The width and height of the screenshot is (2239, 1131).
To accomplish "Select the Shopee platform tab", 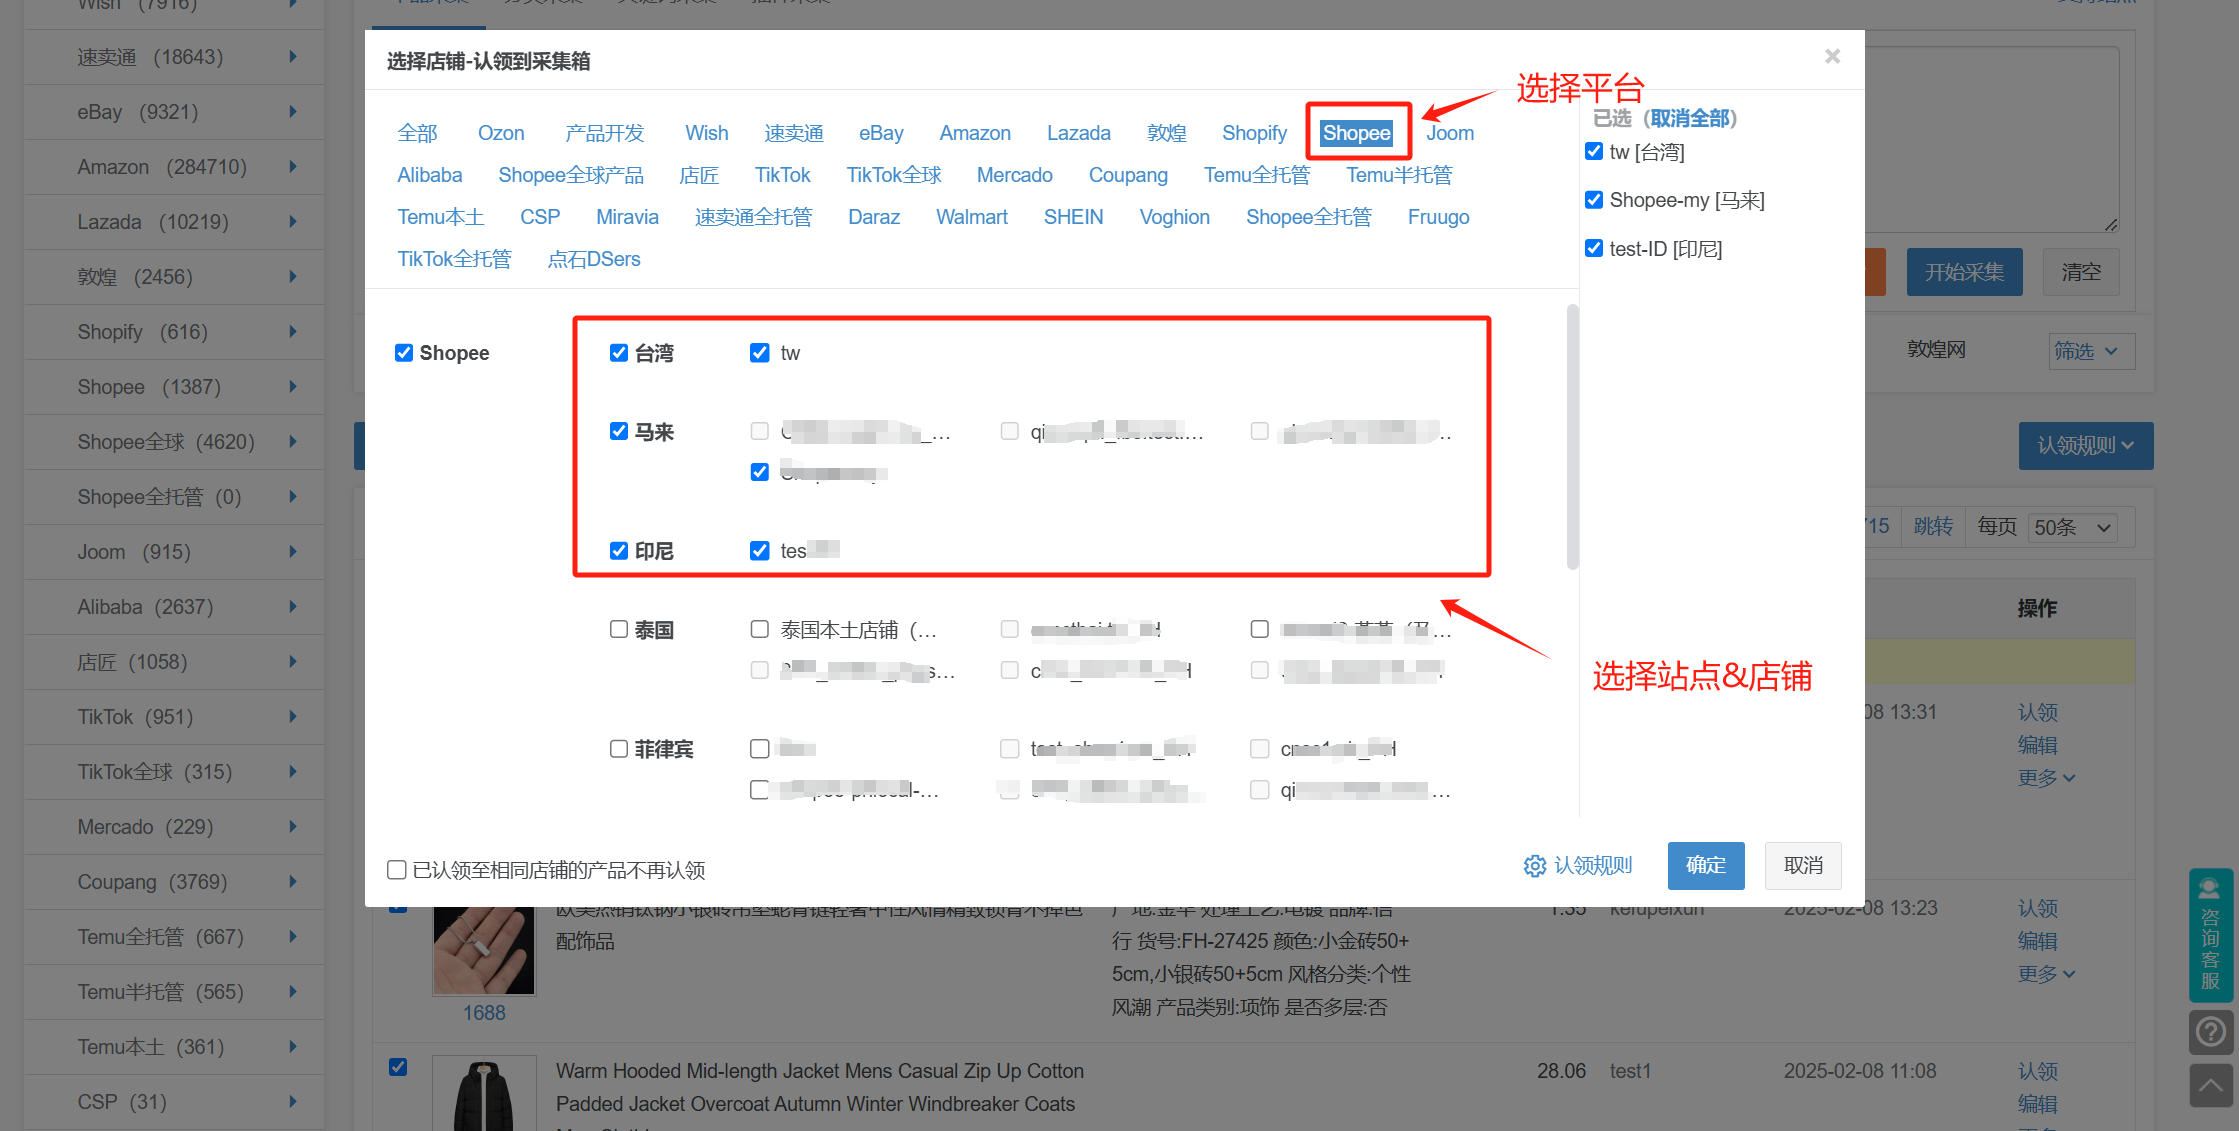I will 1356,133.
